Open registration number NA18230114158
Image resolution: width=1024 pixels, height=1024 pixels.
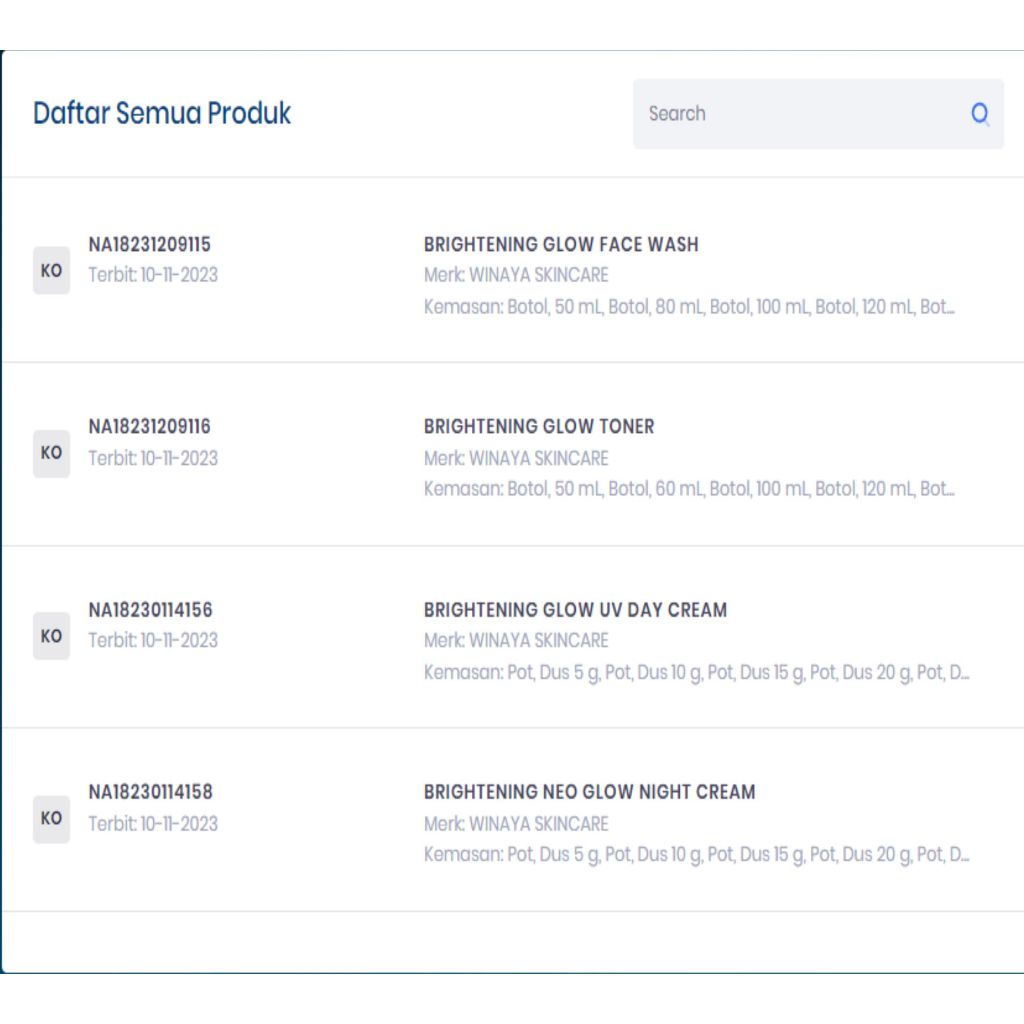pos(150,792)
